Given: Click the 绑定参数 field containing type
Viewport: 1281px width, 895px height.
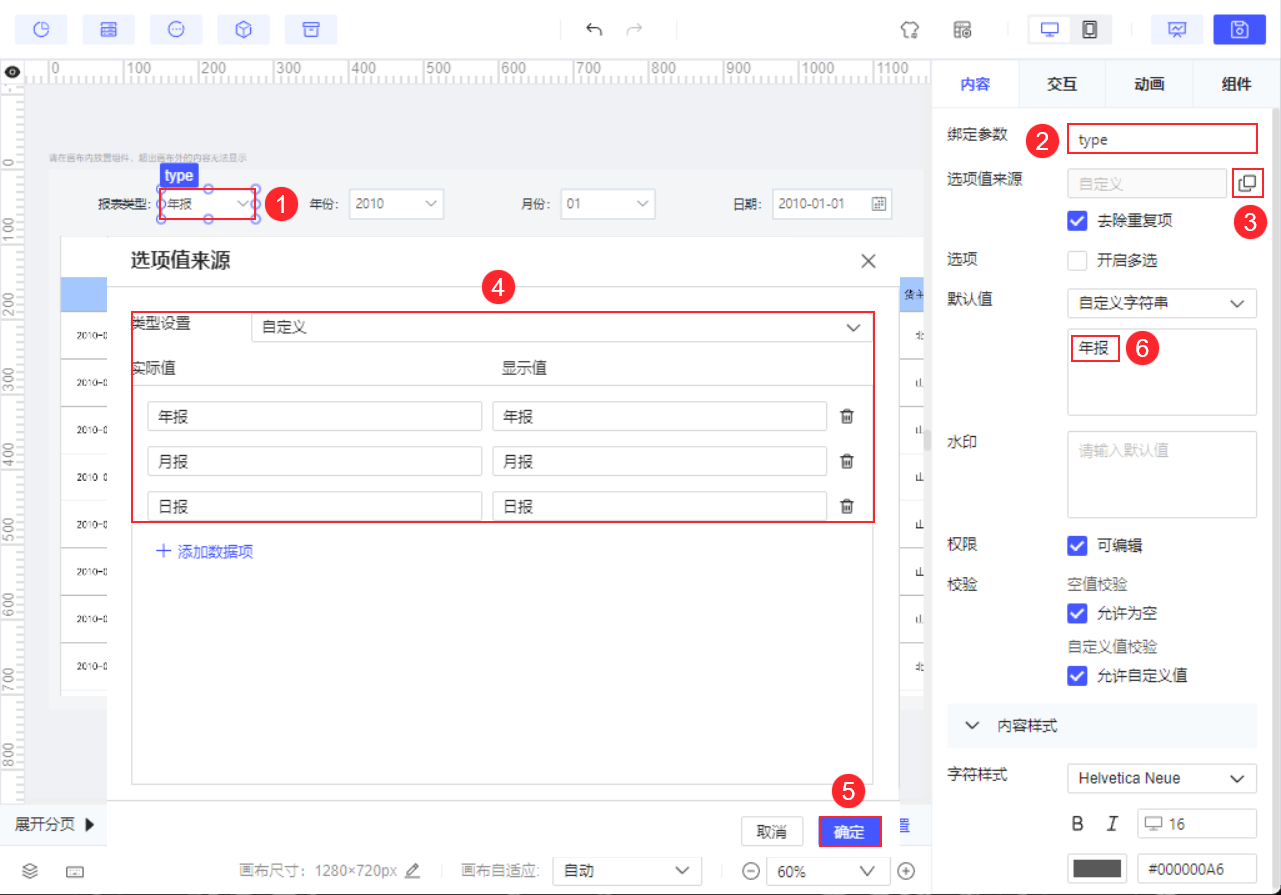Looking at the screenshot, I should (1162, 139).
